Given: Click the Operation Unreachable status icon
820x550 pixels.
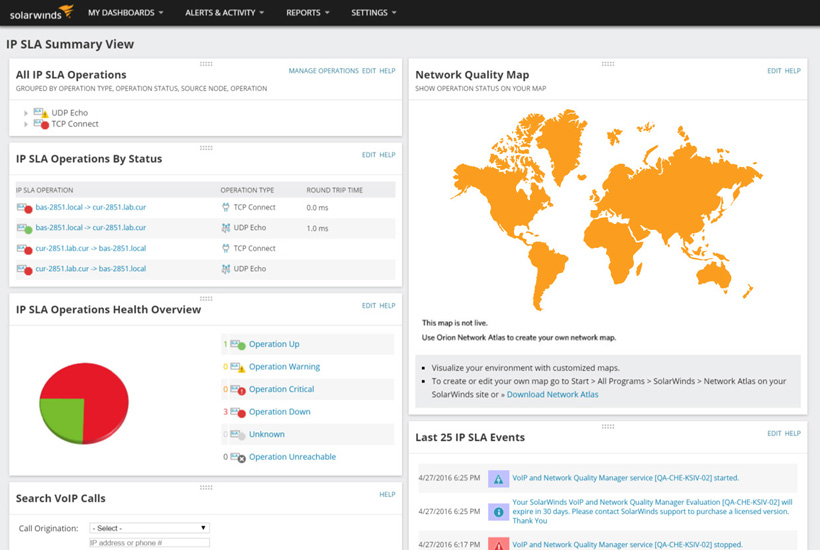Looking at the screenshot, I should click(x=237, y=457).
